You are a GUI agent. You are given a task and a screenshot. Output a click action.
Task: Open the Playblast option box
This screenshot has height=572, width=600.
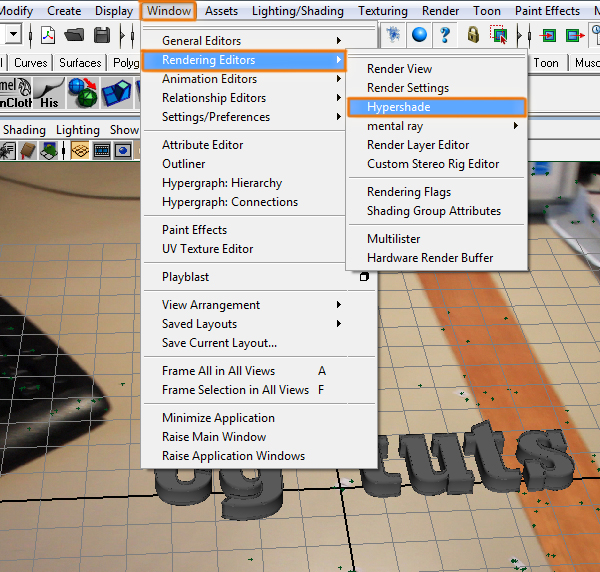point(364,277)
